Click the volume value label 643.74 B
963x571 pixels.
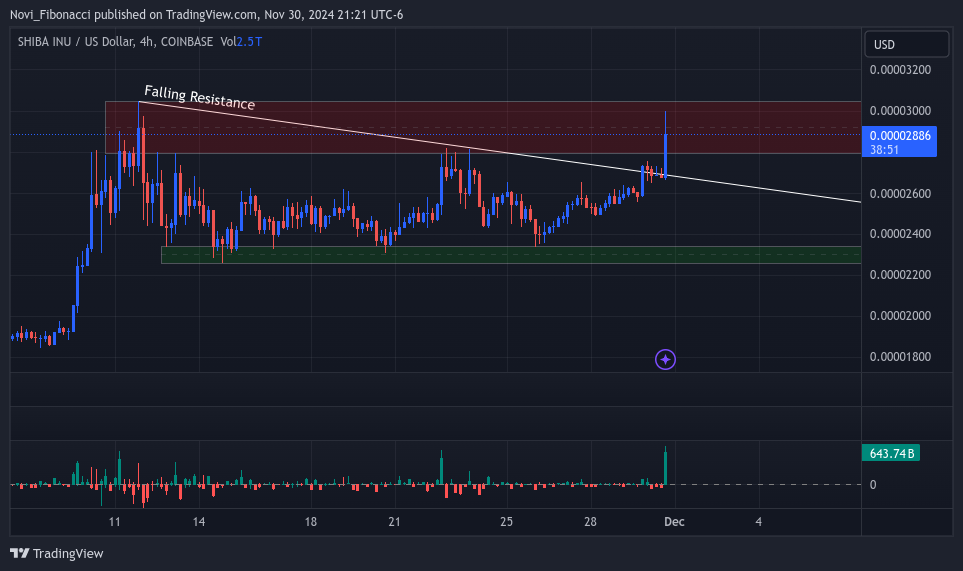(x=891, y=453)
